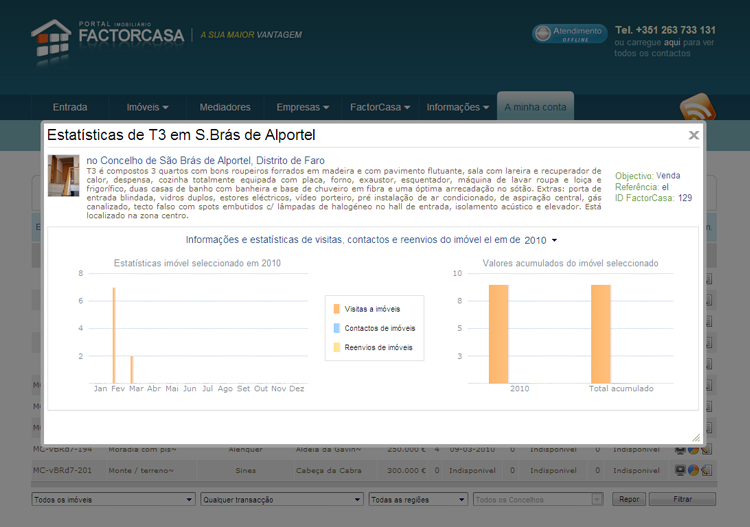
Task: Click the 'Valores acumulados do imóvel seleccionado' chart title
Action: [x=570, y=263]
